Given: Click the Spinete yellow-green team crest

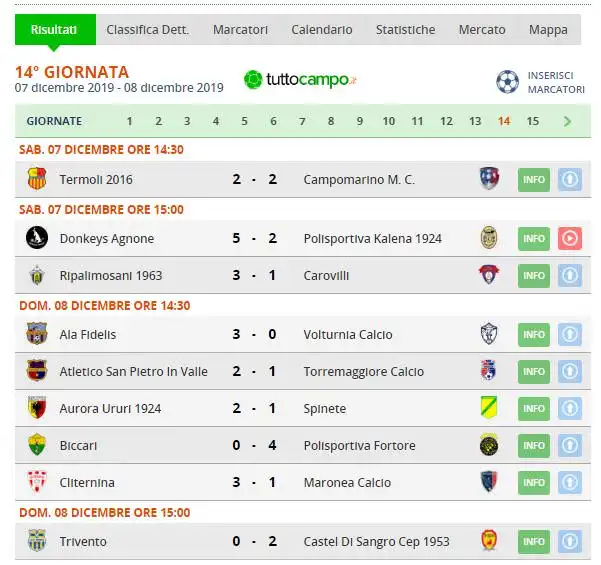Looking at the screenshot, I should pyautogui.click(x=489, y=407).
